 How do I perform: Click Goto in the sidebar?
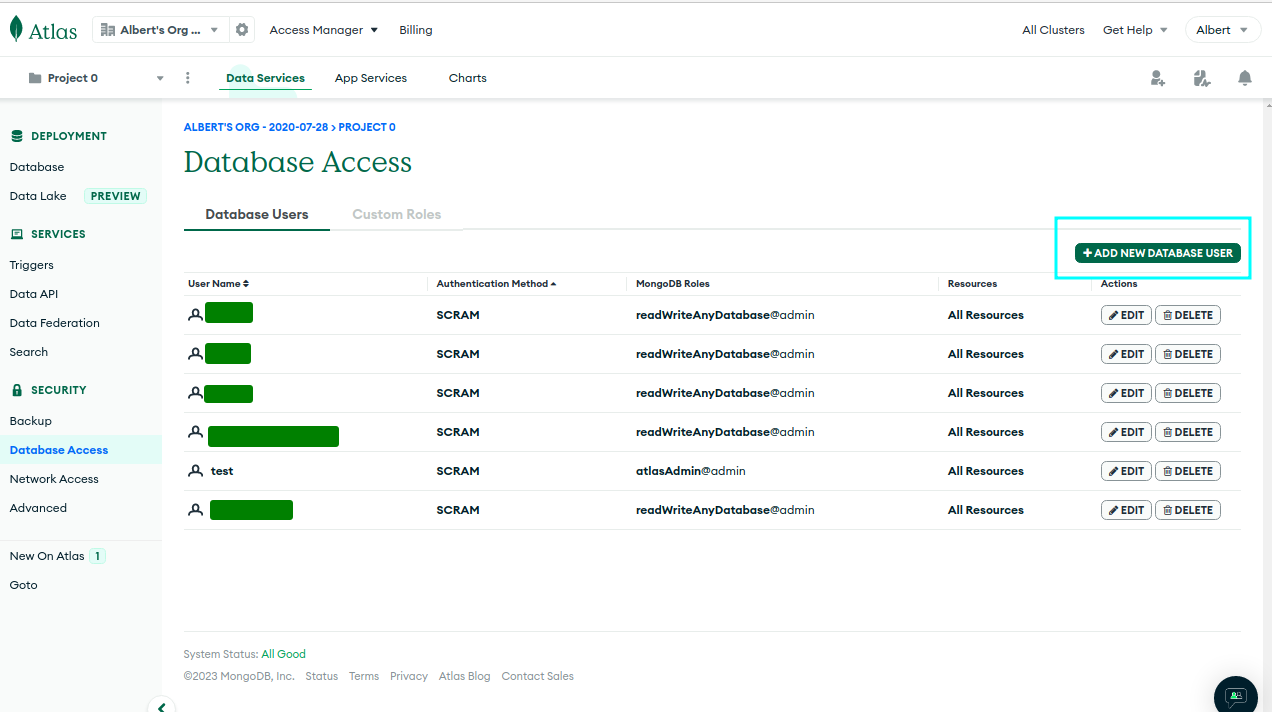coord(24,585)
